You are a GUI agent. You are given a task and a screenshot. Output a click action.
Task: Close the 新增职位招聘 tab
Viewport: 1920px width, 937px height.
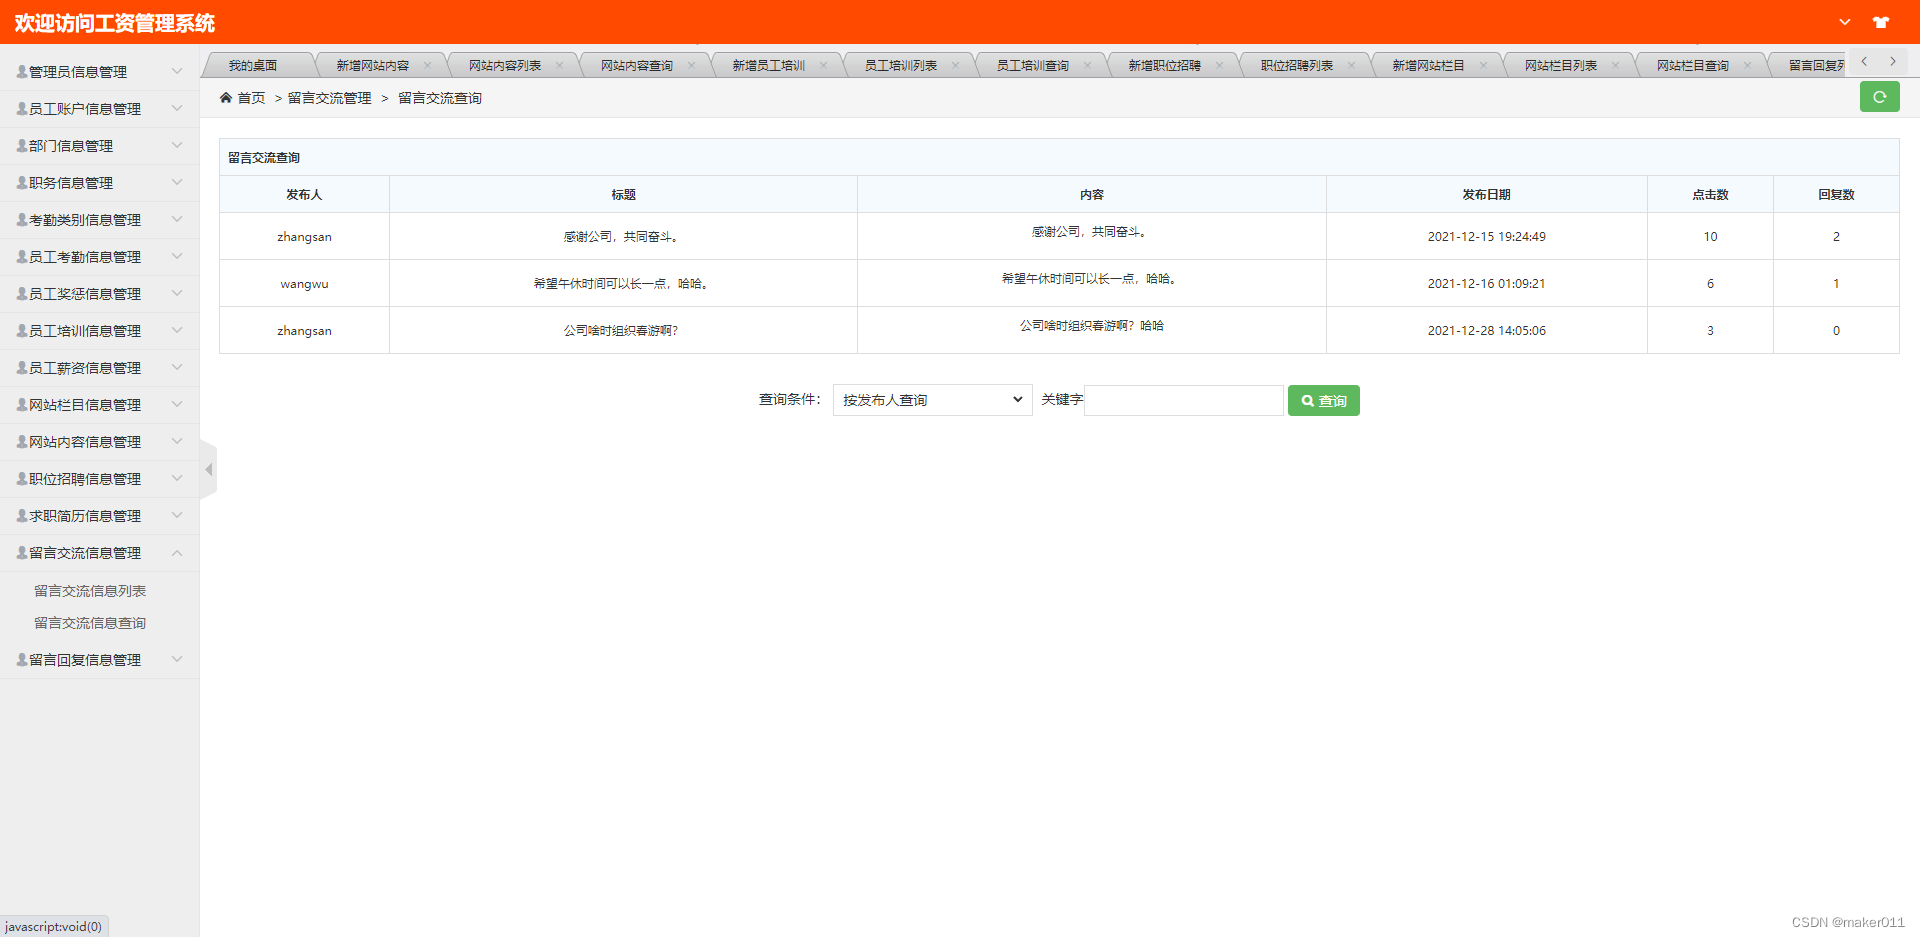(x=1219, y=66)
